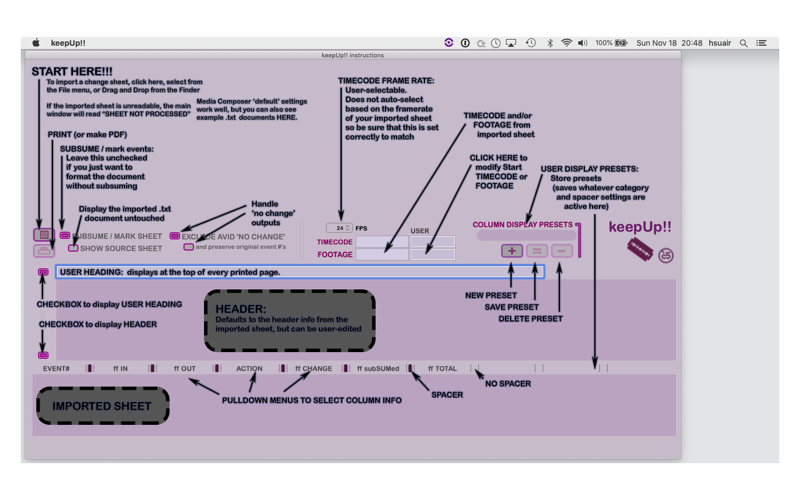
Task: Click the razor blade logo icon
Action: (x=640, y=250)
